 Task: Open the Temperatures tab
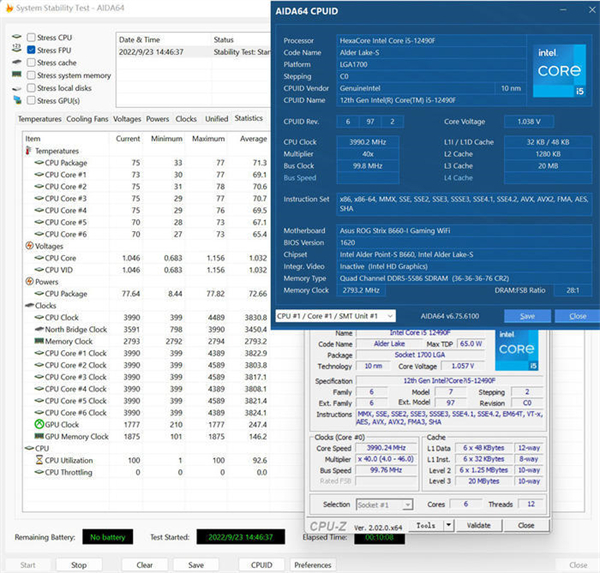tap(39, 119)
